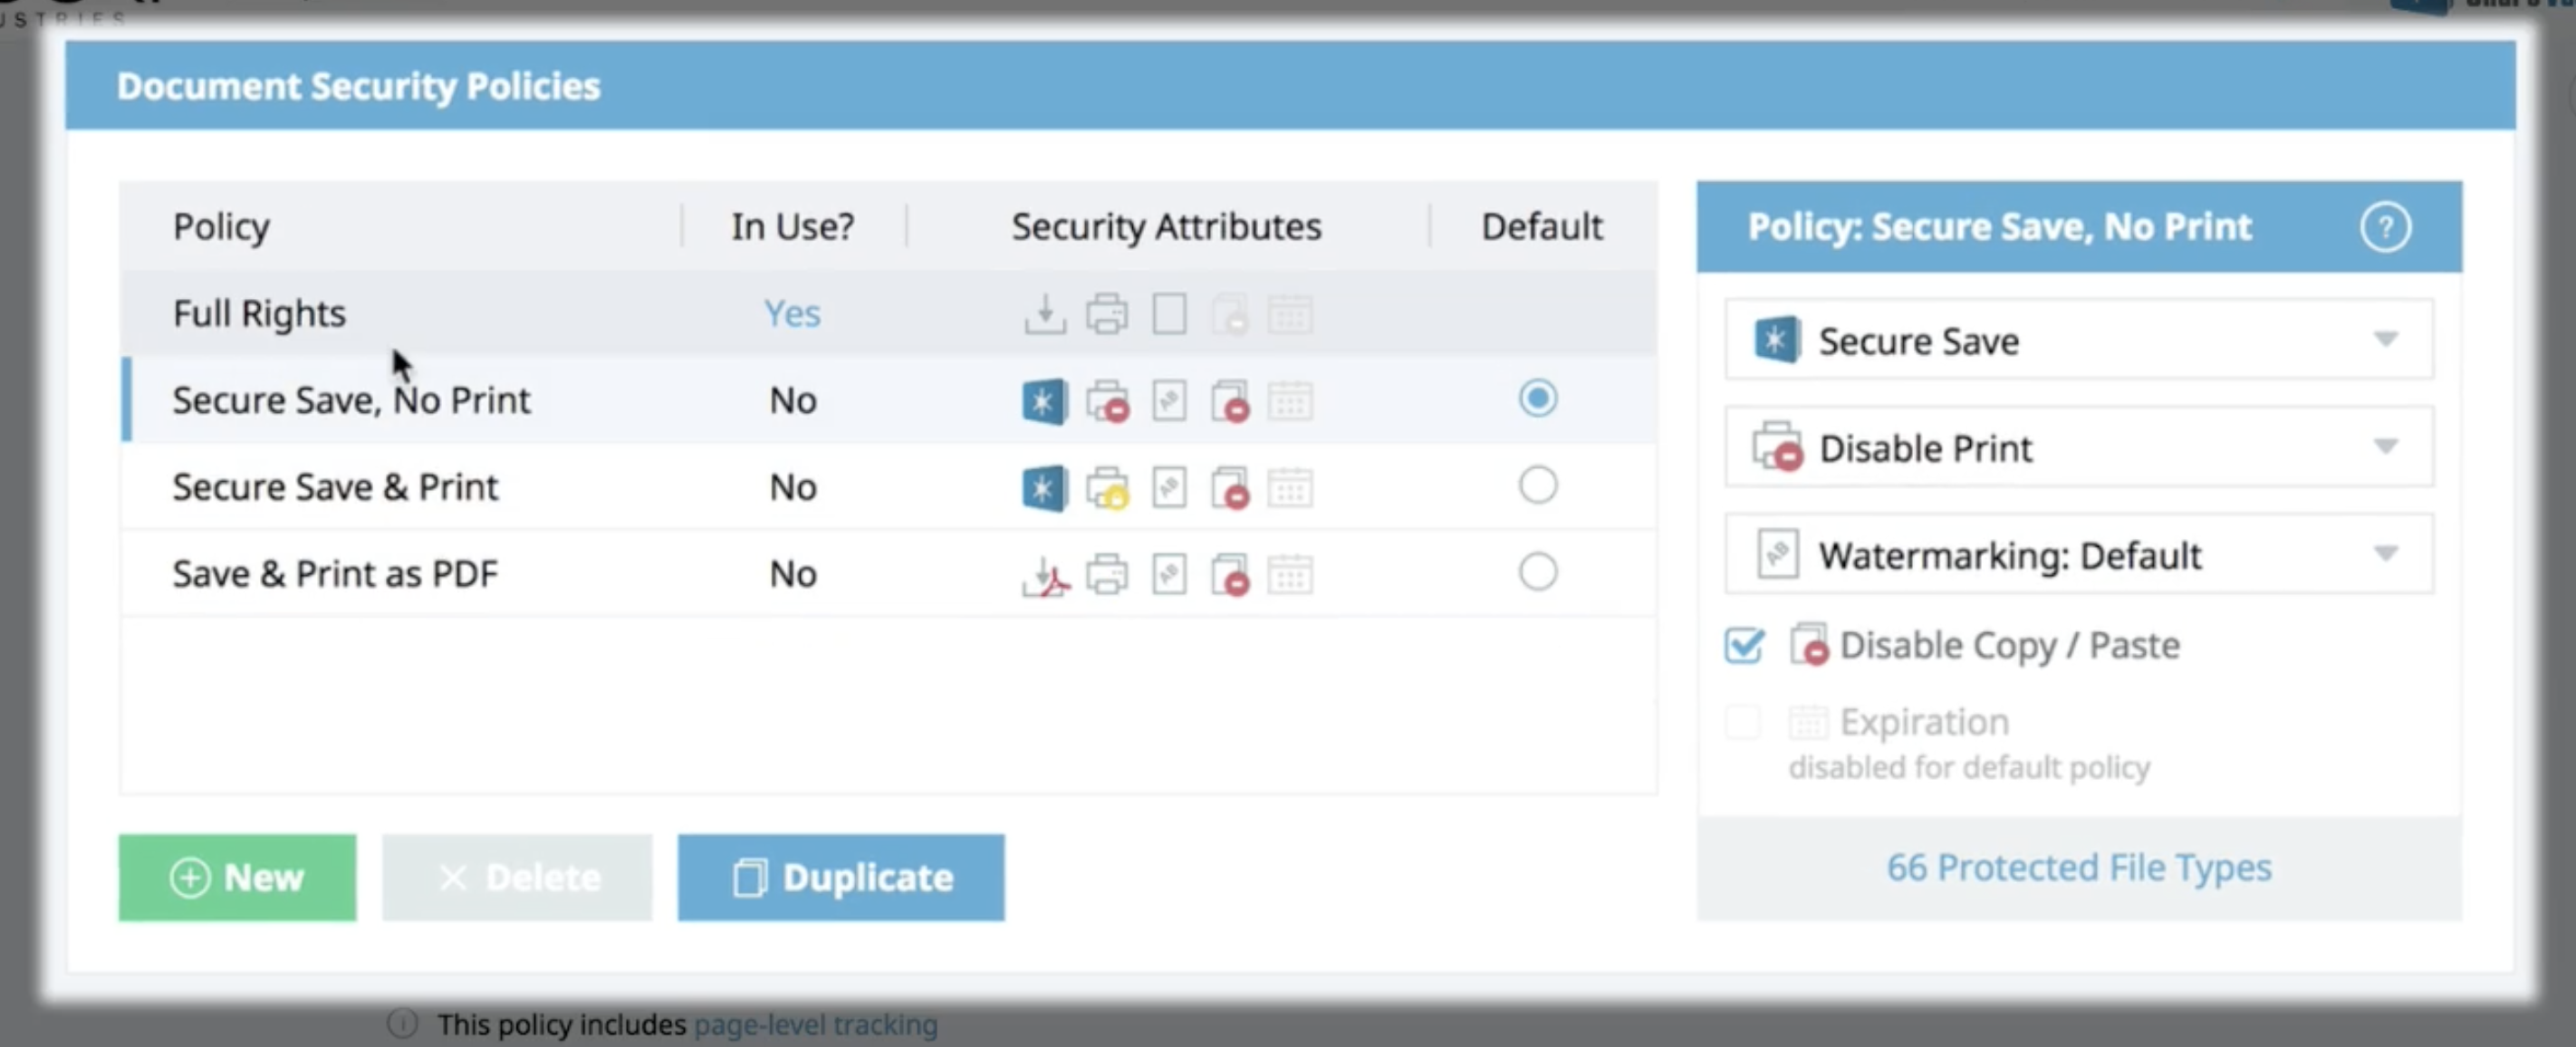This screenshot has height=1047, width=2576.
Task: Click the copy/paste icon in Full Rights row
Action: pos(1230,314)
